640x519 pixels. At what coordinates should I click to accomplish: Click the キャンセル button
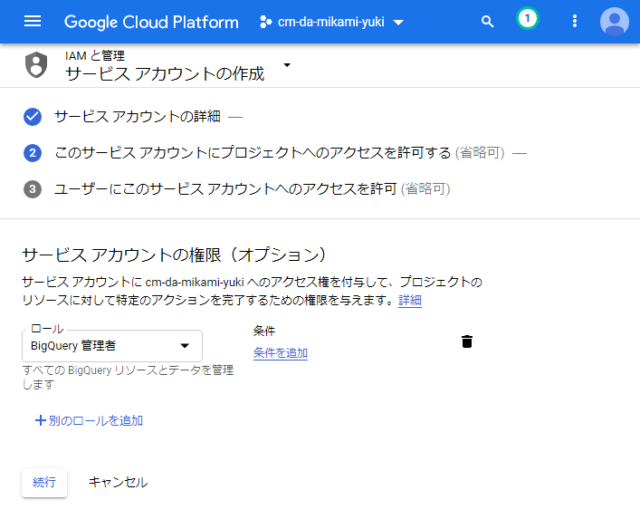(x=118, y=482)
